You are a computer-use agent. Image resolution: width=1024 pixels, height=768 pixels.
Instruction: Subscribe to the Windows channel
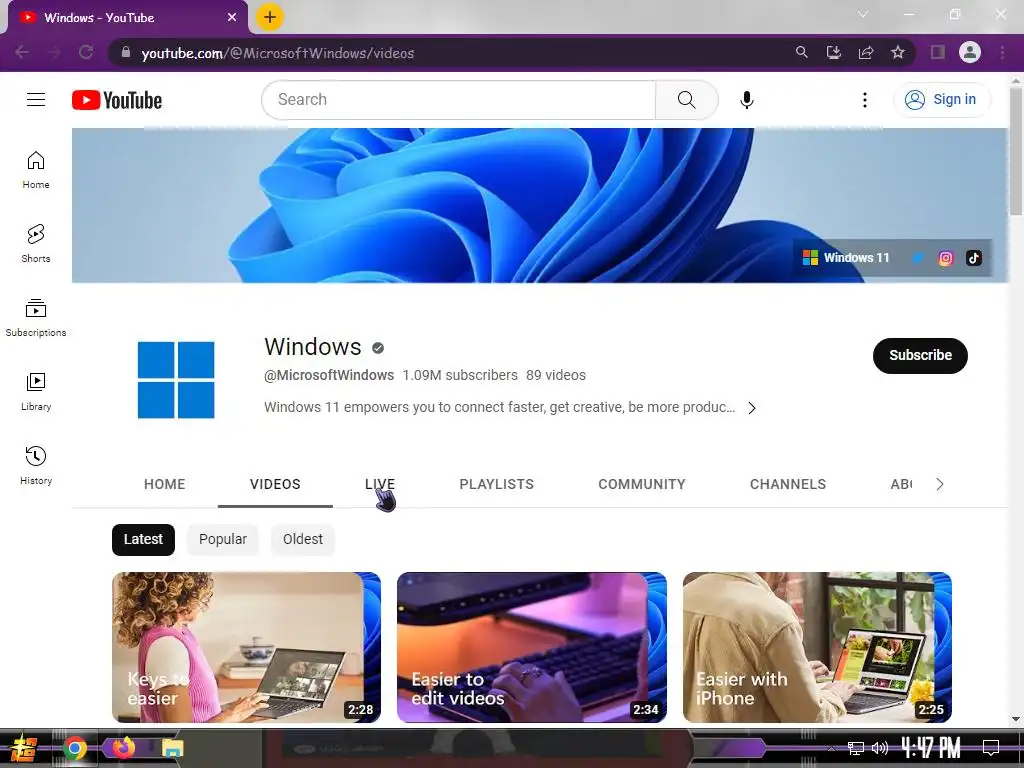click(x=920, y=356)
